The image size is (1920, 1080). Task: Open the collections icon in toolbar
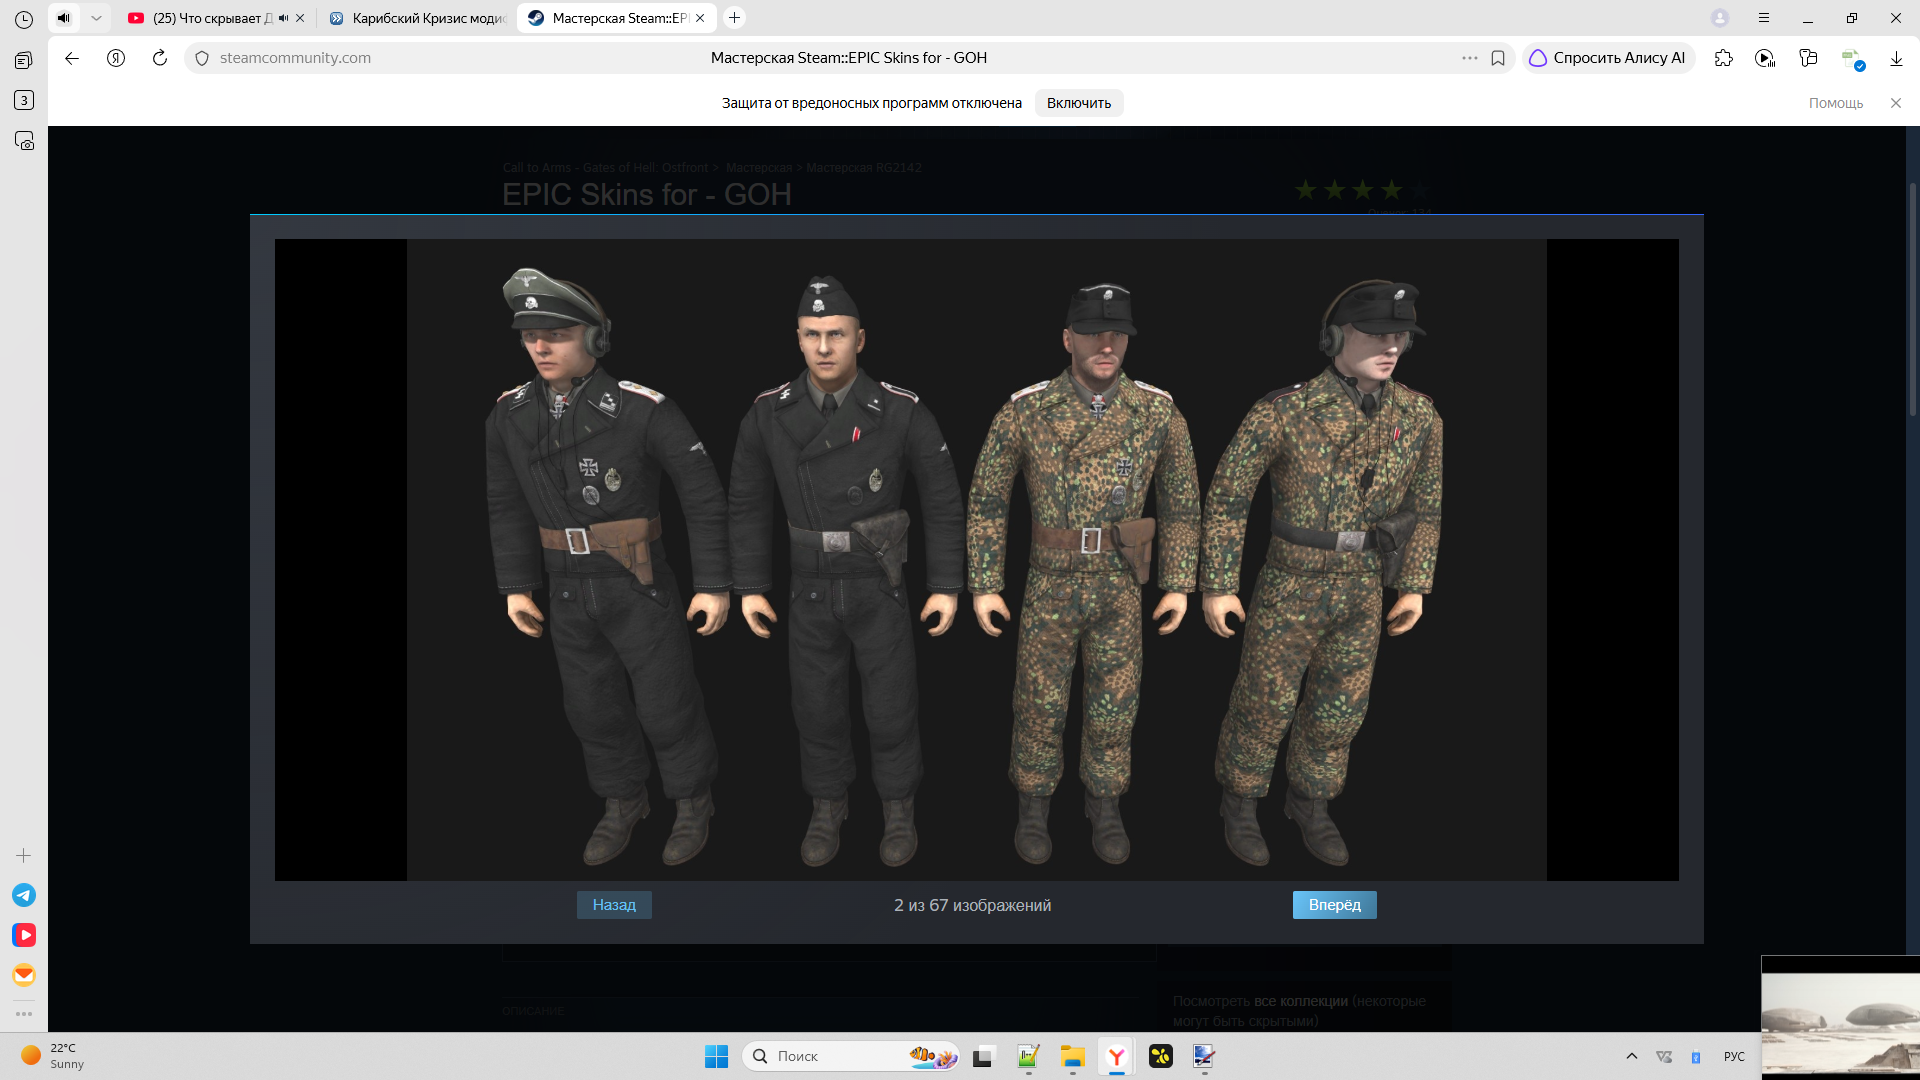point(1808,58)
